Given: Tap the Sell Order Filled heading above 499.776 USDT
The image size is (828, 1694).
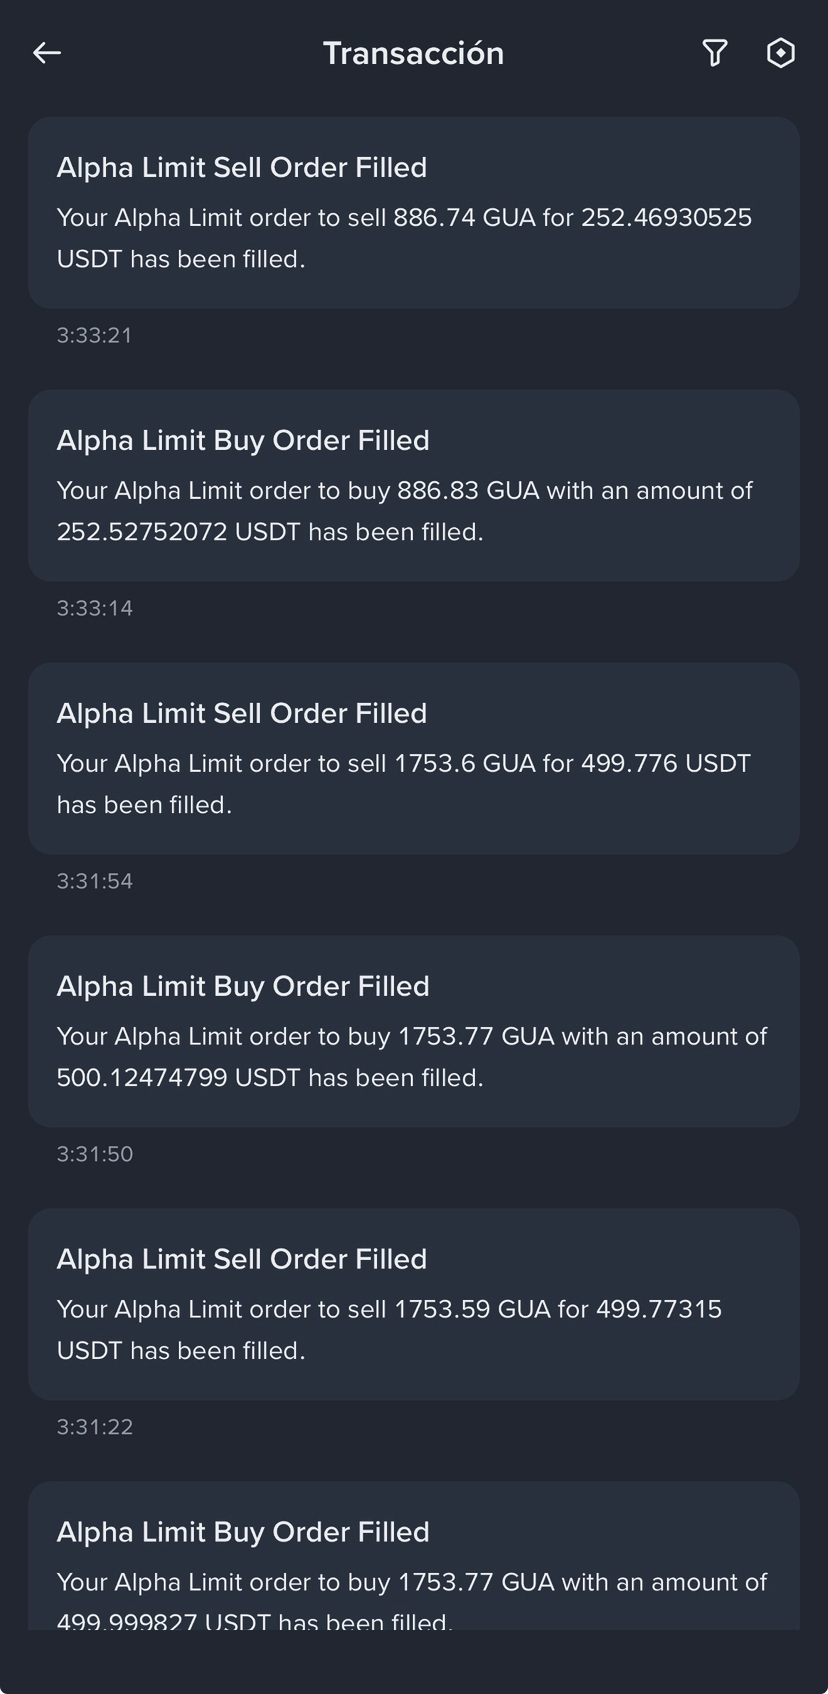Looking at the screenshot, I should pos(241,713).
